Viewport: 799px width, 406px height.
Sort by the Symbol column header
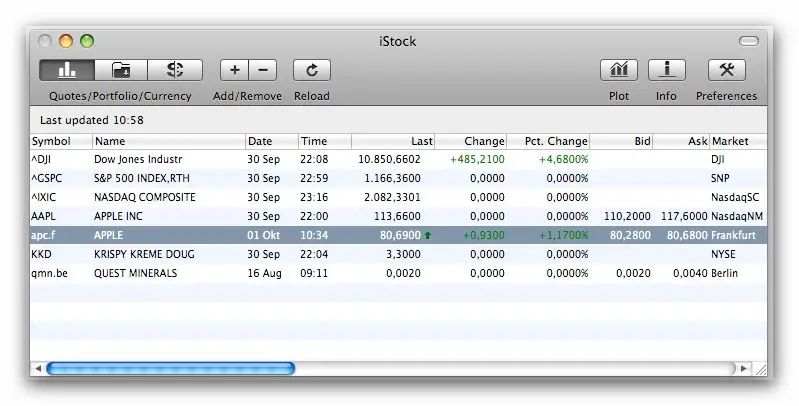(x=61, y=141)
